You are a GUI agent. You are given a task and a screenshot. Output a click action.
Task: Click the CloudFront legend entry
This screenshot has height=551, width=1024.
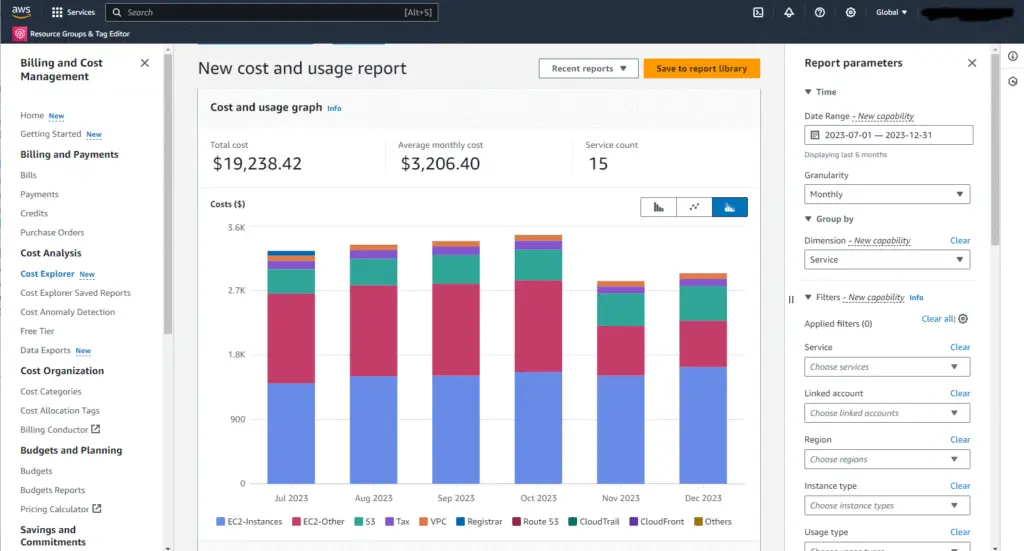coord(656,522)
